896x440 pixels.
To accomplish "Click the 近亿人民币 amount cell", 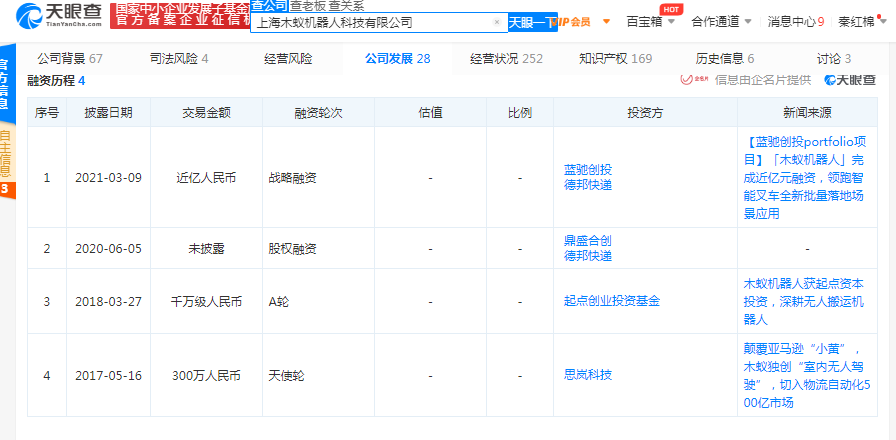I will pyautogui.click(x=206, y=178).
